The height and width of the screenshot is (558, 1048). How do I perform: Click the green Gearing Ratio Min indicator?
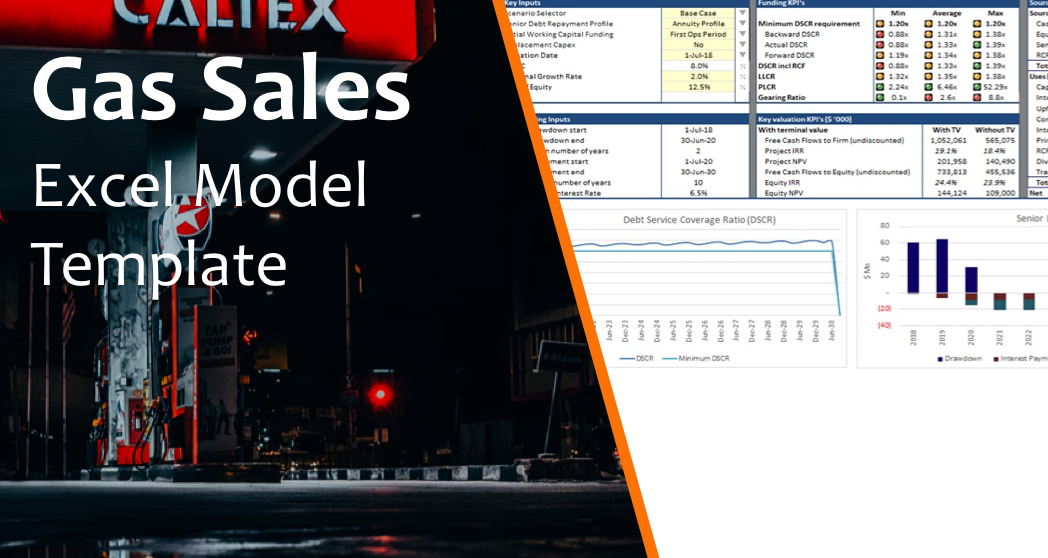pyautogui.click(x=880, y=98)
